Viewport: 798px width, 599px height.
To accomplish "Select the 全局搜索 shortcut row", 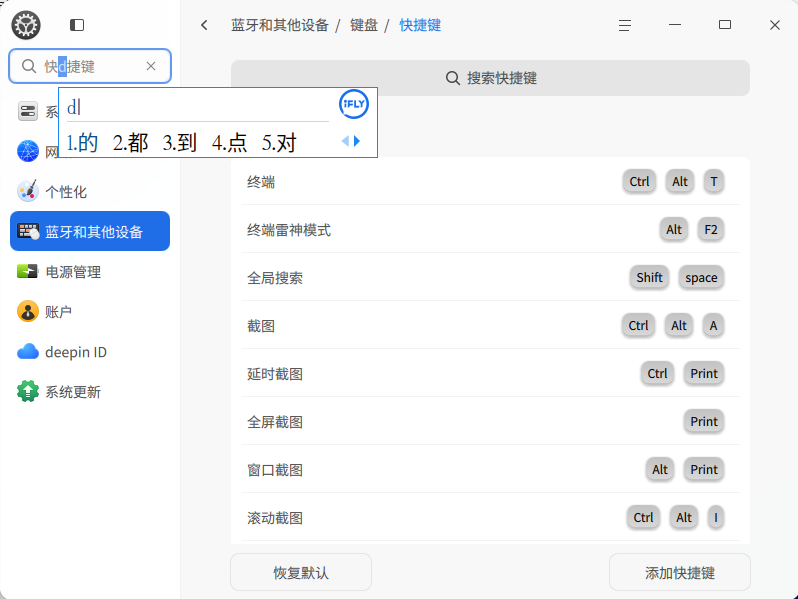I will pyautogui.click(x=490, y=277).
